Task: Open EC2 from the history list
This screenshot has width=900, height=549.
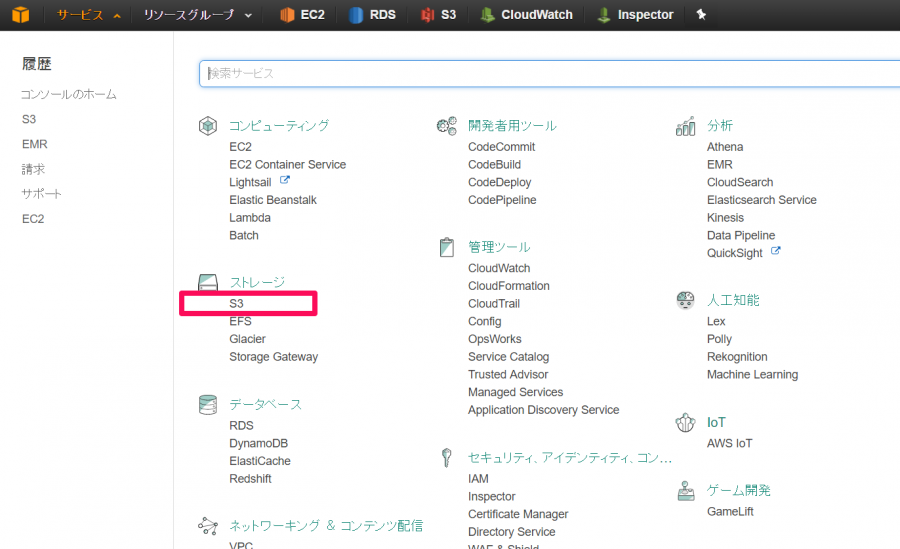Action: 33,219
